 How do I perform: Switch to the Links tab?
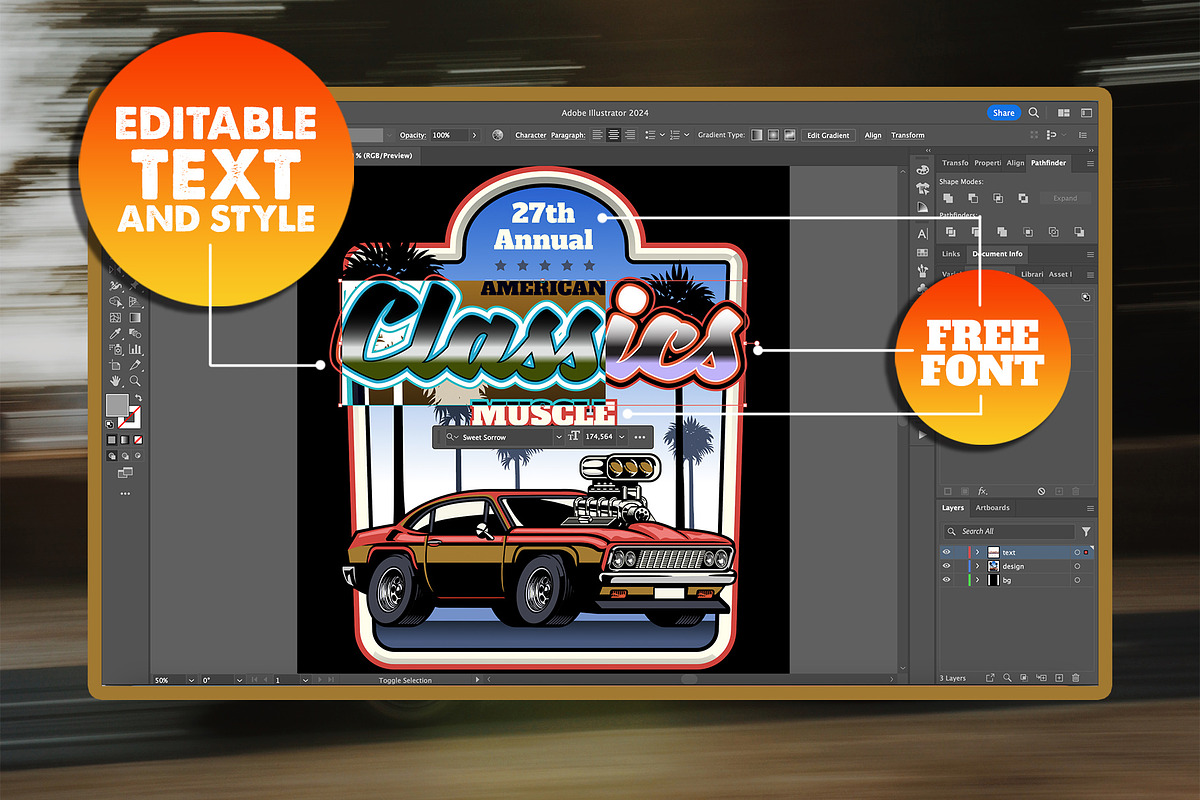(x=951, y=254)
